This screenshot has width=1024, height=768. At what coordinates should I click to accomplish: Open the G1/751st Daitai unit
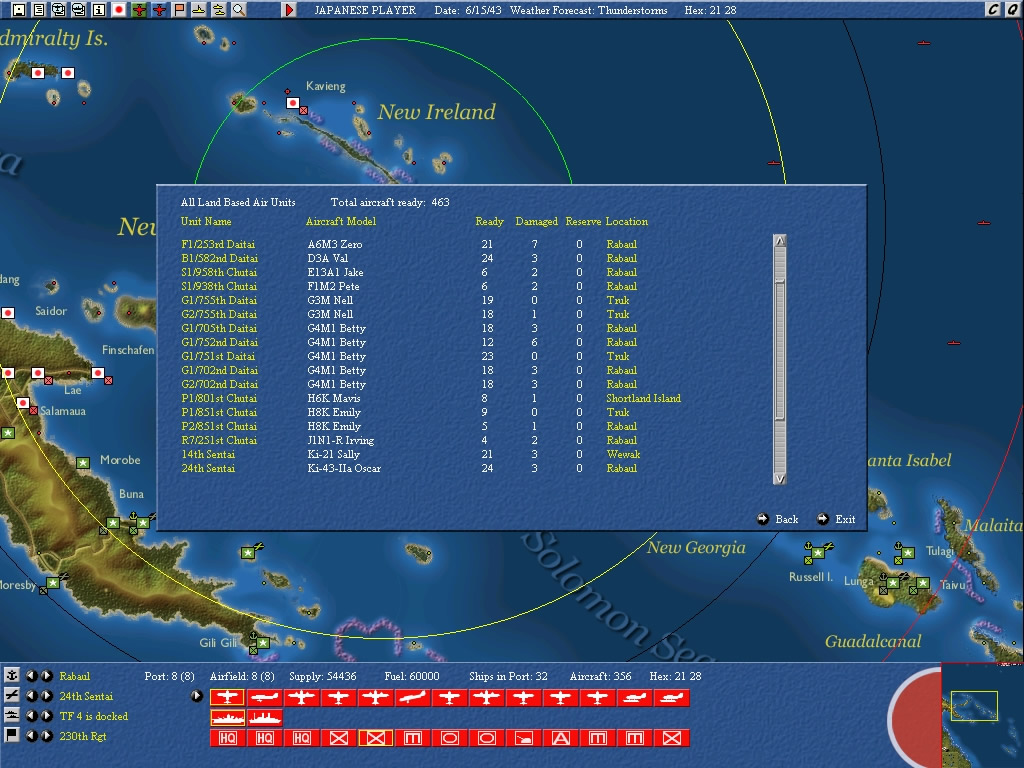coord(218,357)
